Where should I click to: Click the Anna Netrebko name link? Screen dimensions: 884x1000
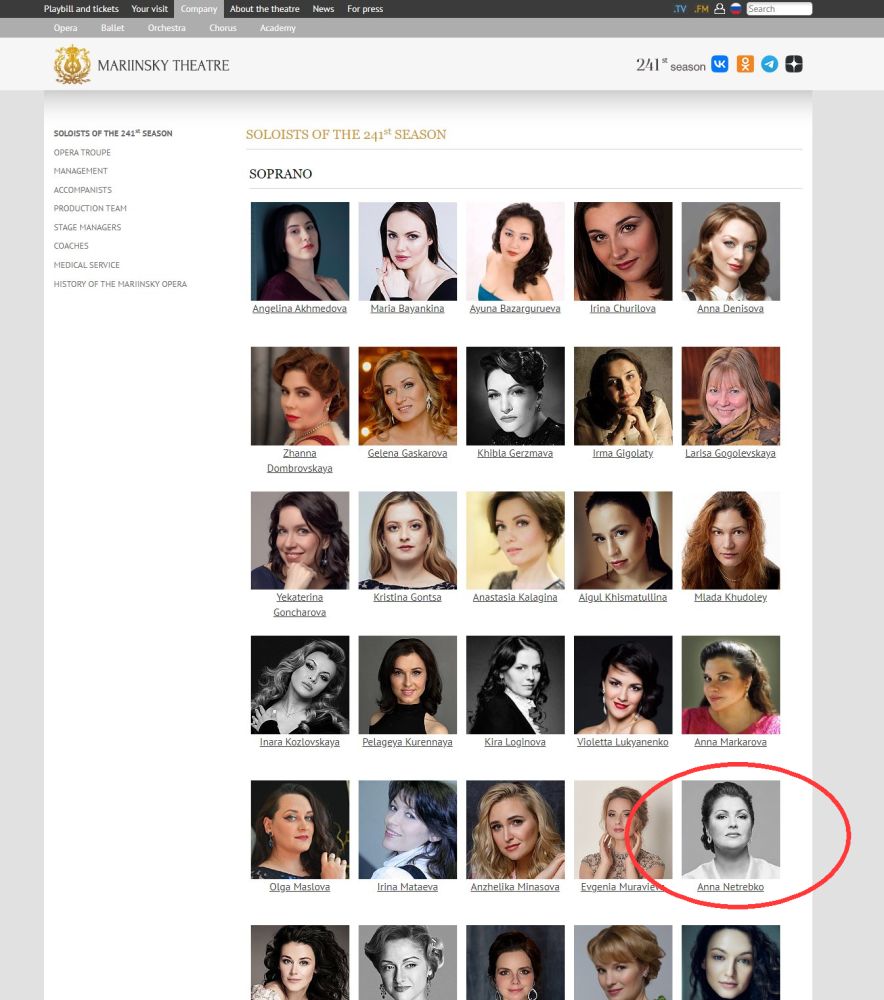(x=730, y=887)
